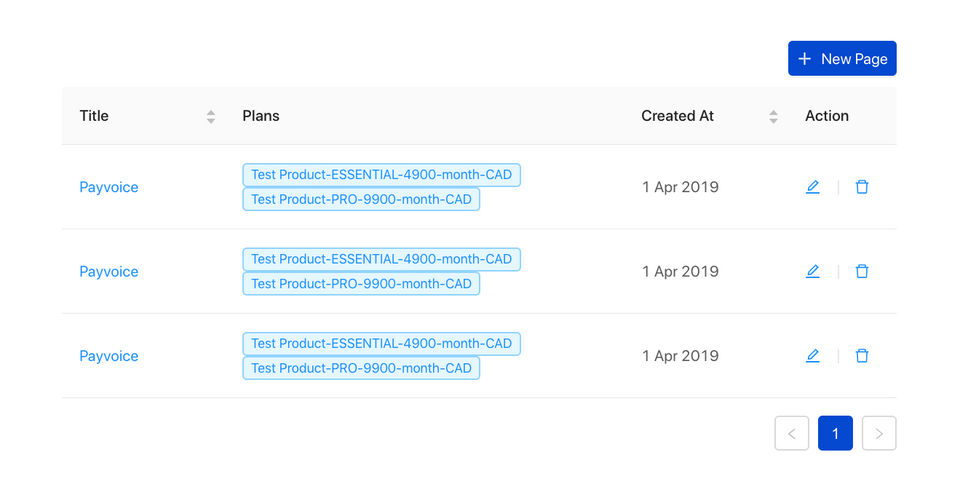Click the Plans column header
The width and height of the screenshot is (960, 495).
click(x=261, y=116)
